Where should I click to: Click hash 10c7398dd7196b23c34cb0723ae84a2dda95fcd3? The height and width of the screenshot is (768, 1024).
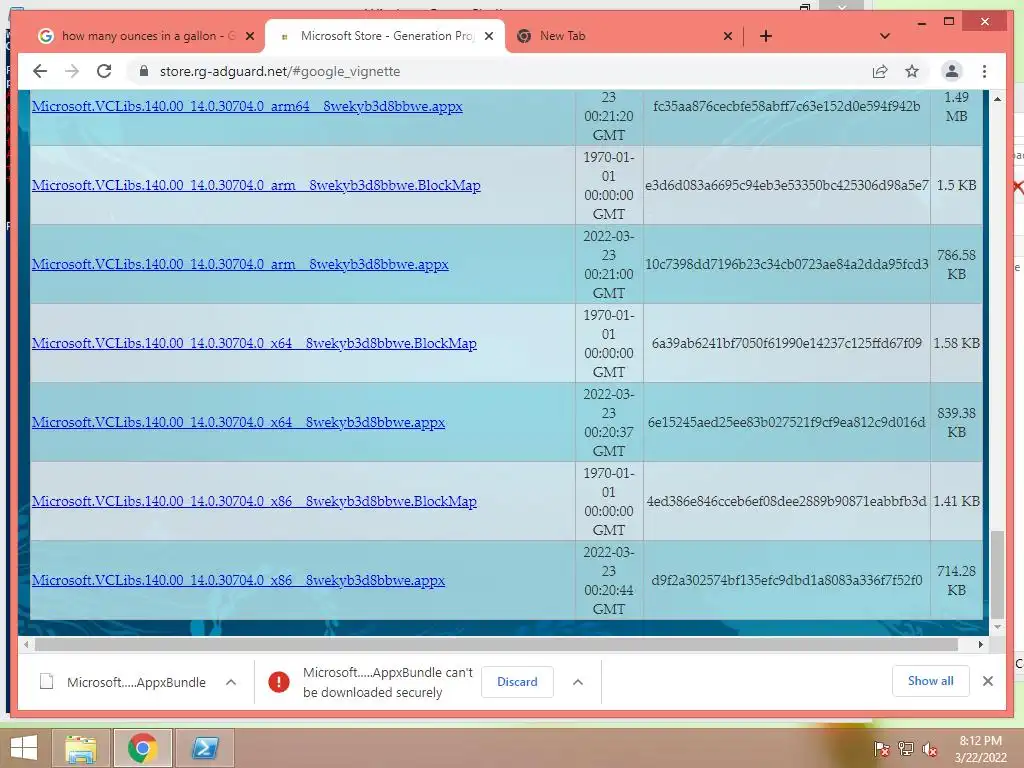[x=787, y=264]
